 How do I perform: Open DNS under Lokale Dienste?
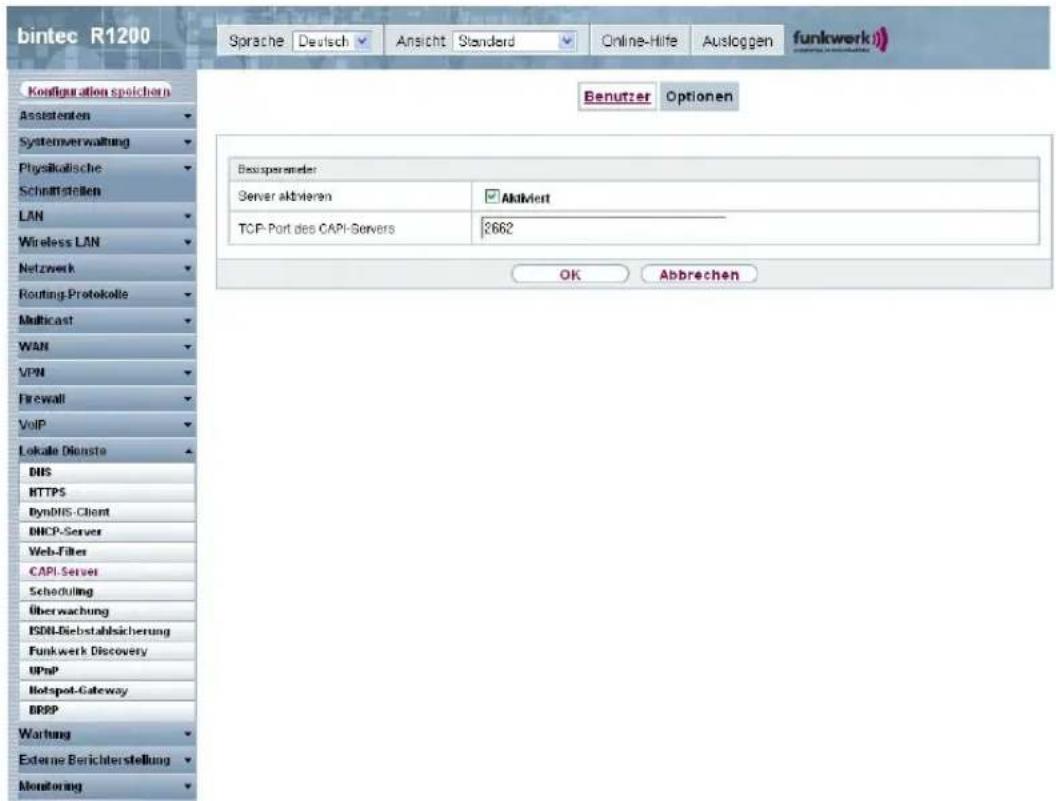pos(108,472)
